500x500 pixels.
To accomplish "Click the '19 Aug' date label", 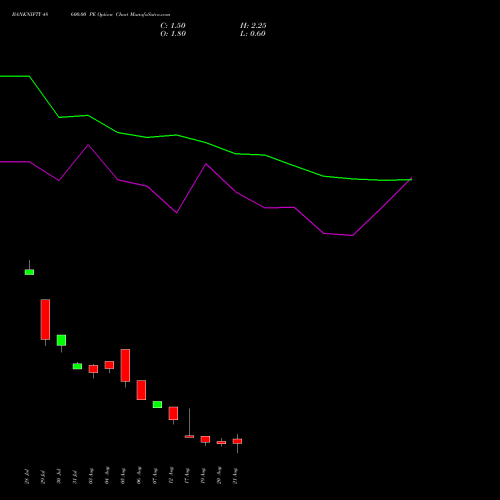I will pyautogui.click(x=203, y=476).
